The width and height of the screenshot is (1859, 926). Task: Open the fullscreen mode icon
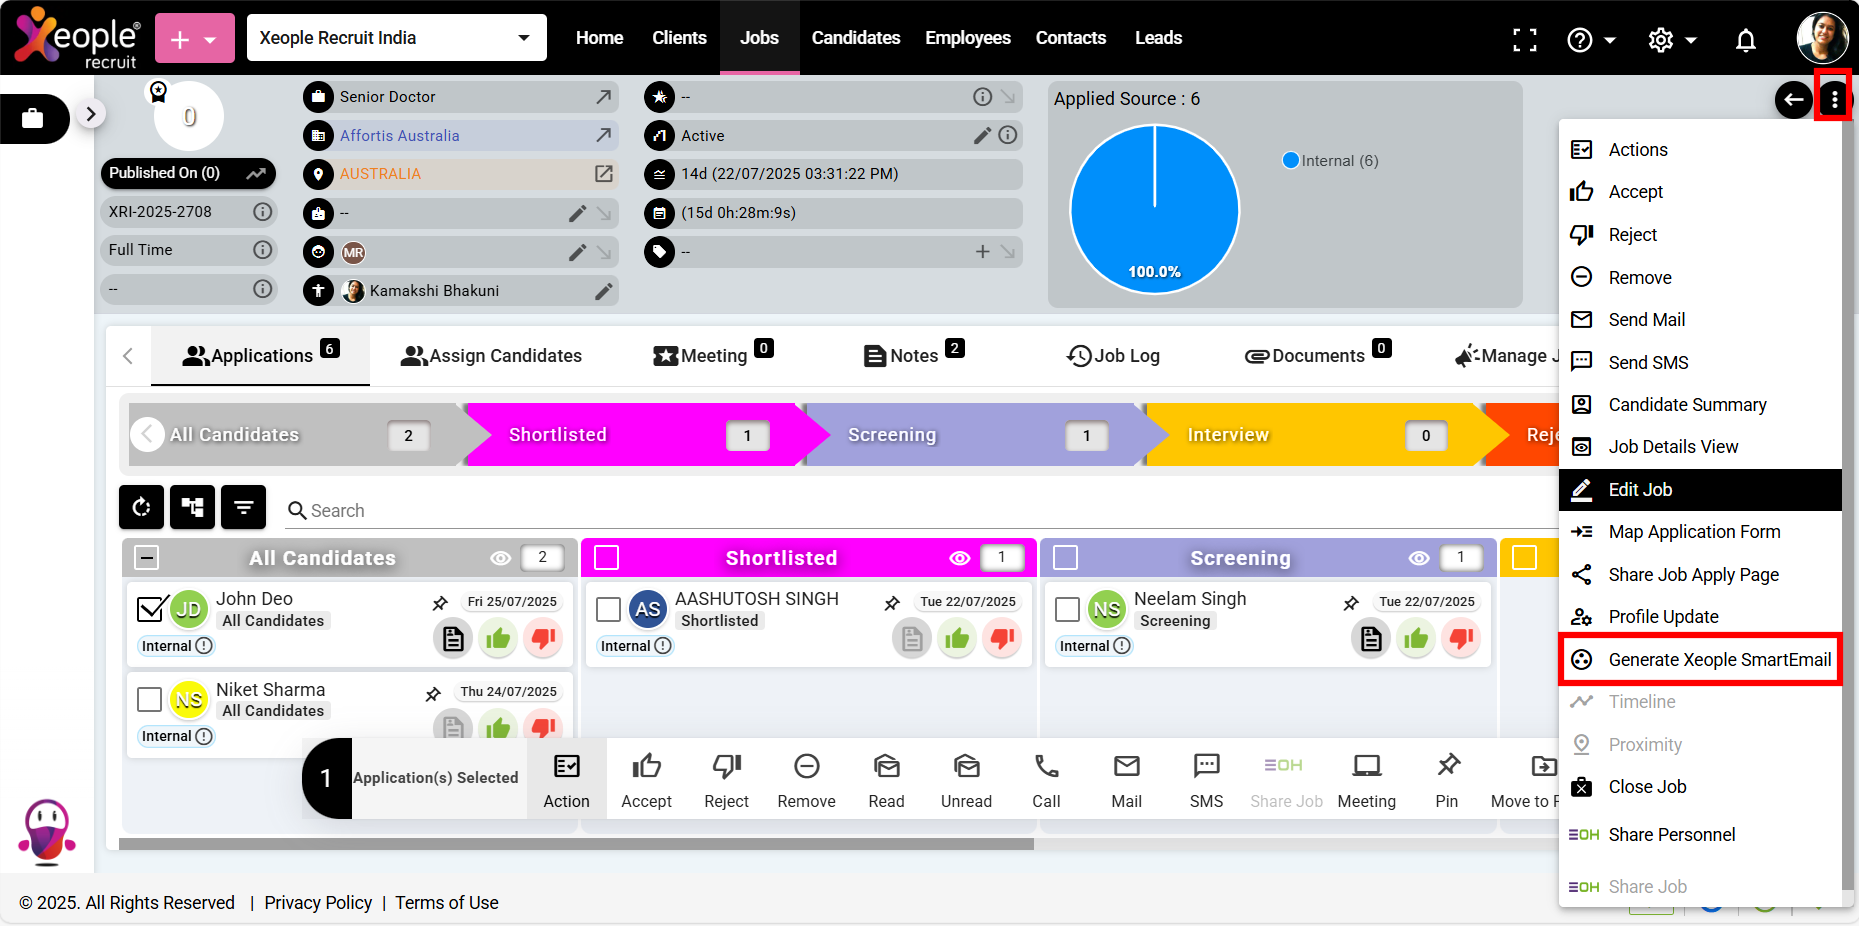[1524, 40]
